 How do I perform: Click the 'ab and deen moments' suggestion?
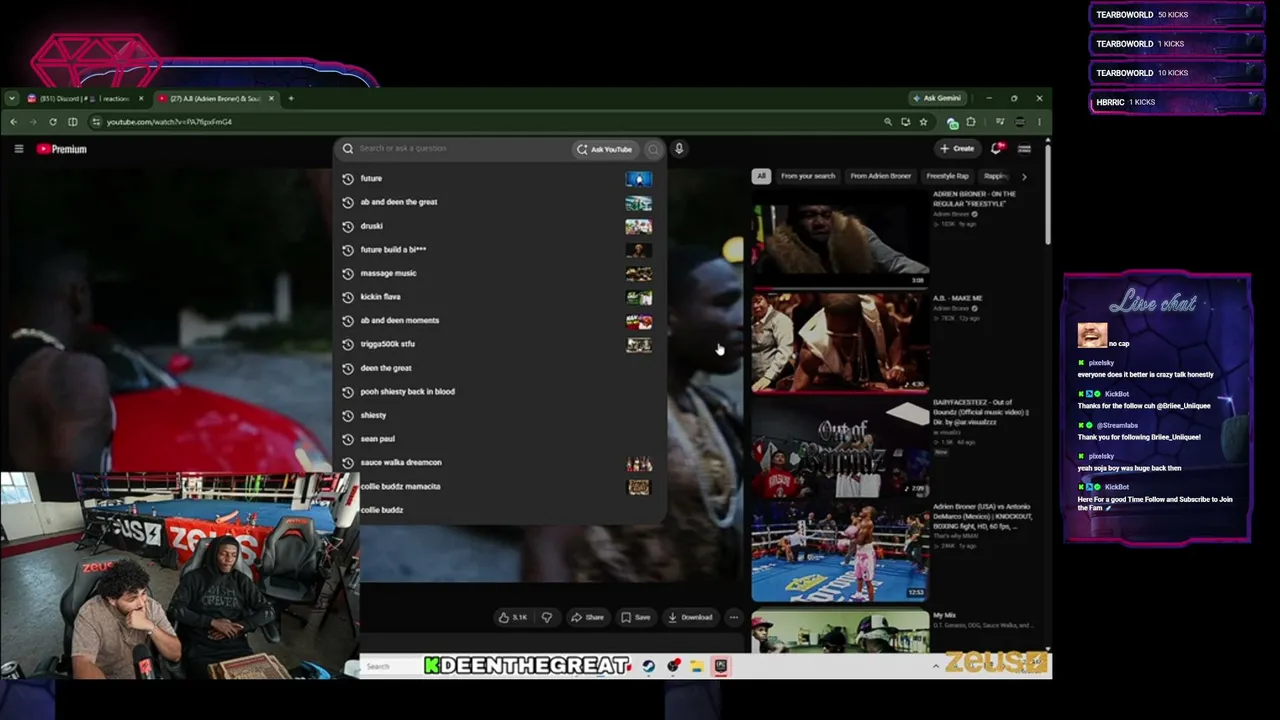pyautogui.click(x=498, y=320)
